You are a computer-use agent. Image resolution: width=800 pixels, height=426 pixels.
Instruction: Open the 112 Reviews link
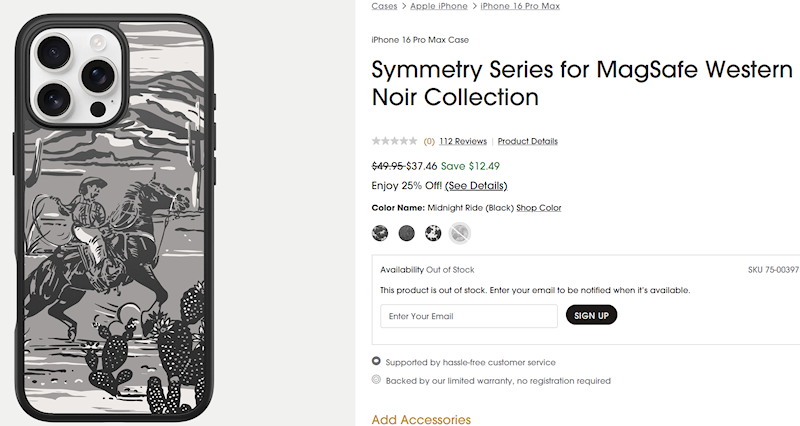pyautogui.click(x=463, y=141)
